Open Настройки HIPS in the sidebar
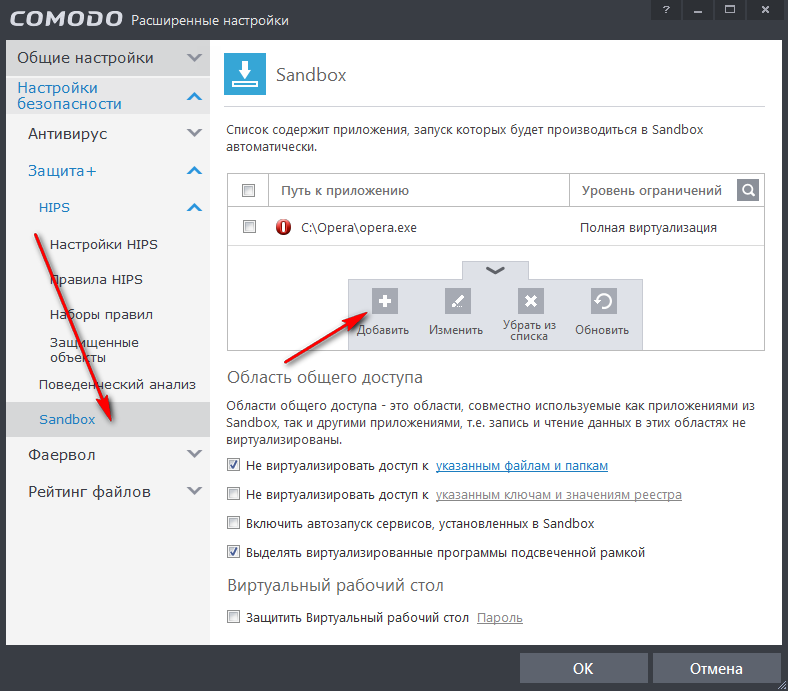Viewport: 788px width, 691px height. point(104,245)
